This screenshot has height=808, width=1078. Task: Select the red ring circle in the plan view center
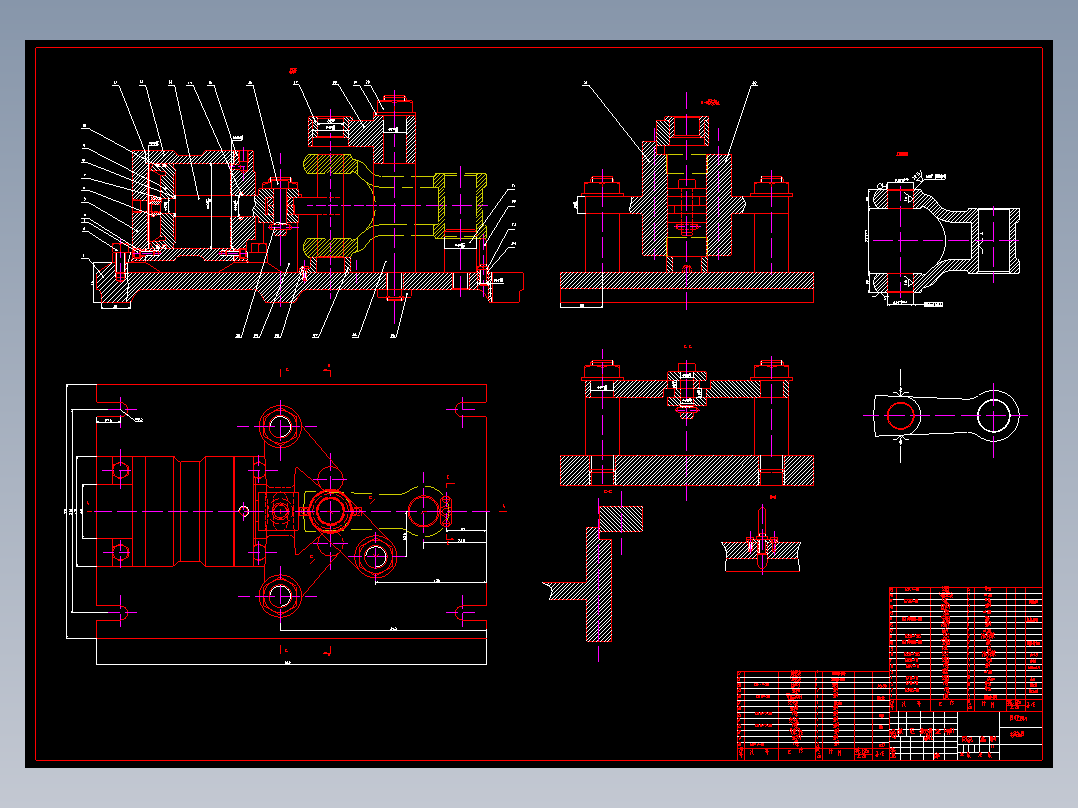point(331,511)
